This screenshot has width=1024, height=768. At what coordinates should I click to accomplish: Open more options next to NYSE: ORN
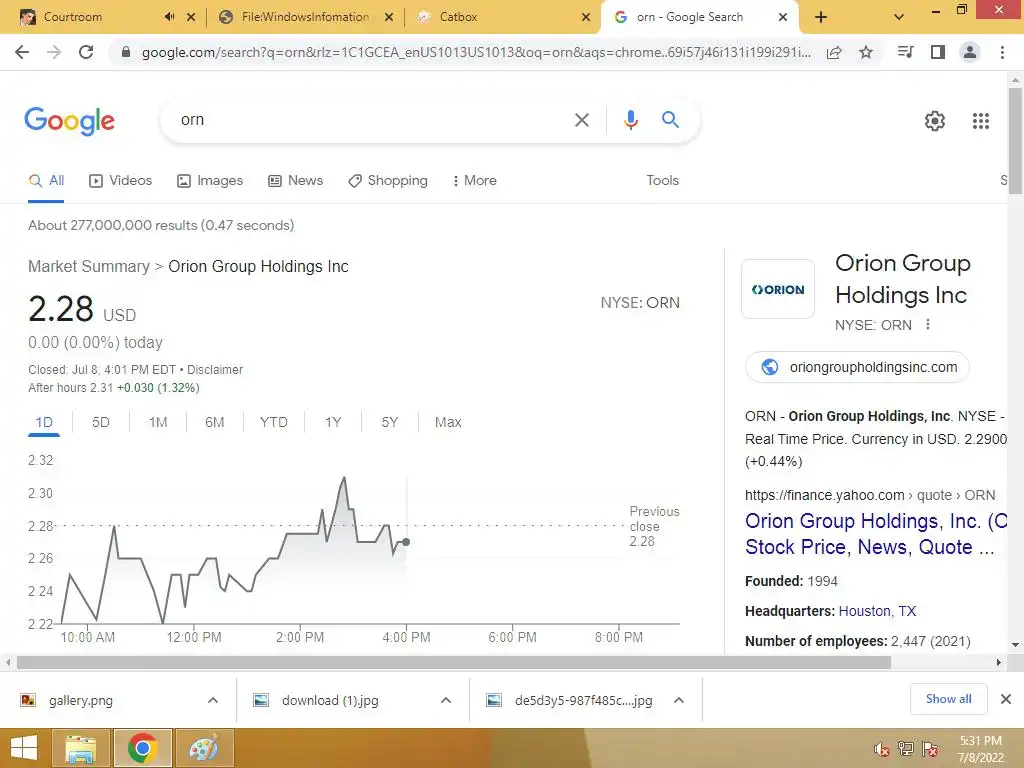(928, 325)
